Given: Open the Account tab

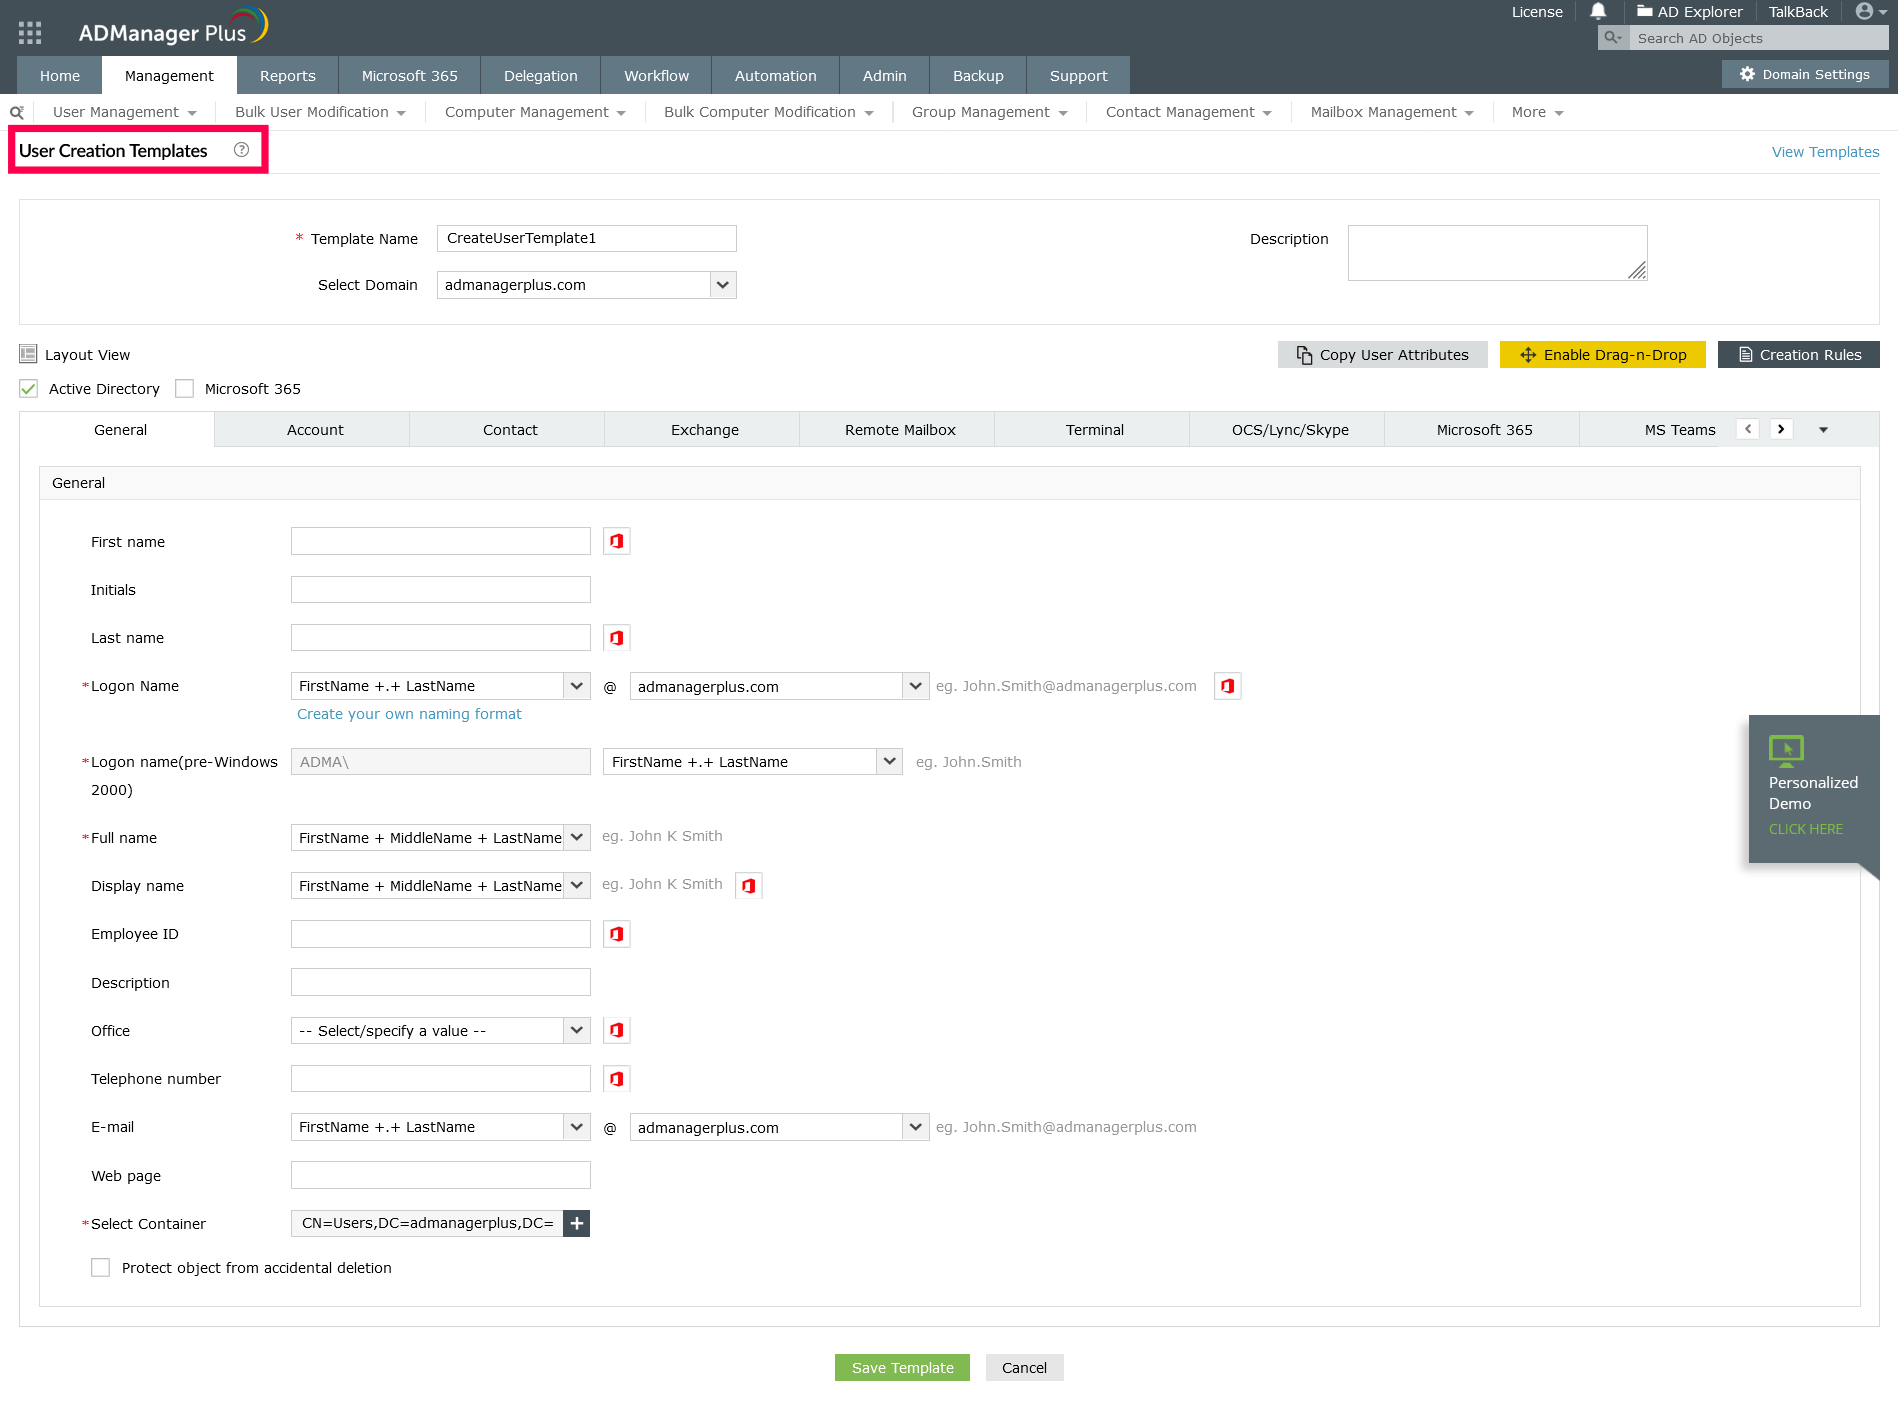Looking at the screenshot, I should point(315,430).
